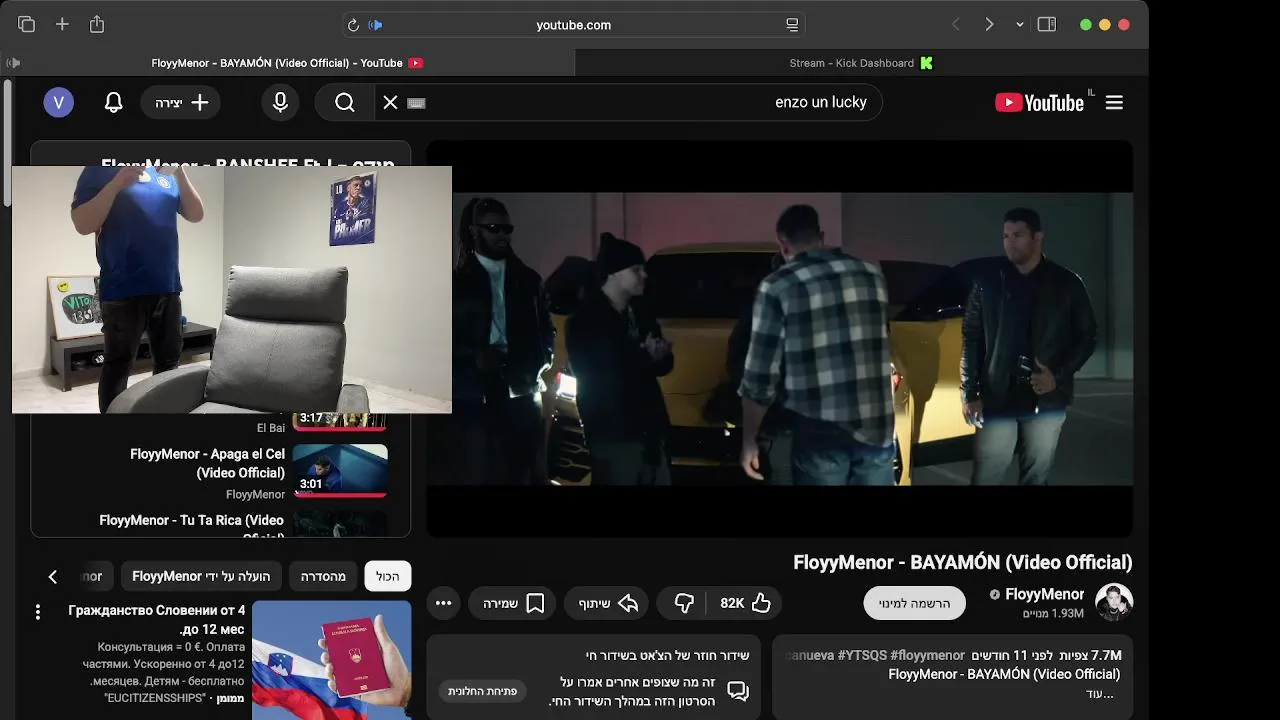Open the reader icon in address bar
This screenshot has width=1280, height=720.
pos(792,25)
